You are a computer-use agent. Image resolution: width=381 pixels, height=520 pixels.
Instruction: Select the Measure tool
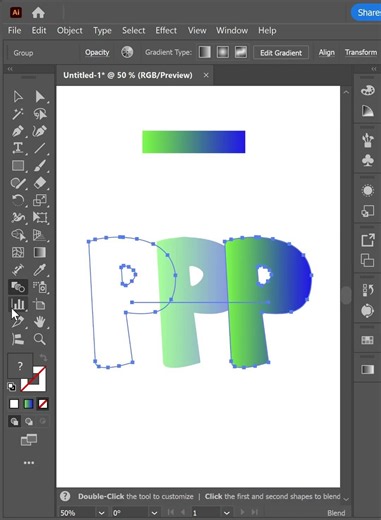(x=18, y=270)
